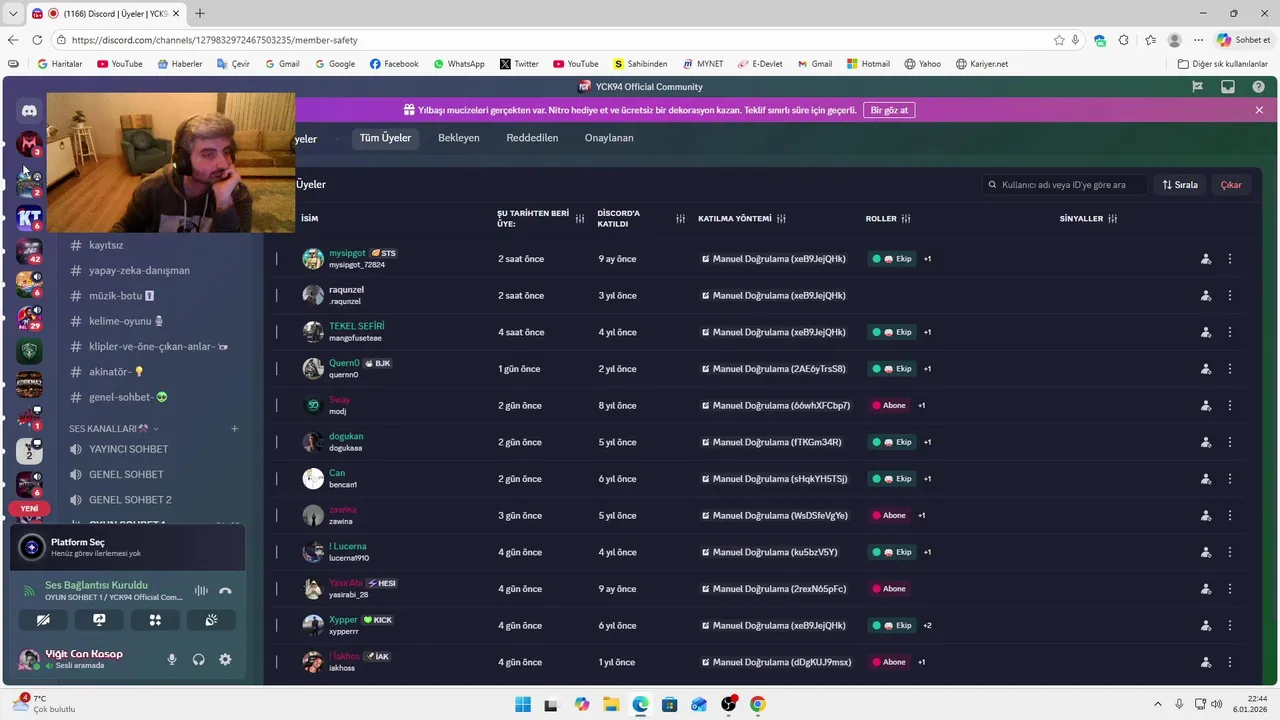Open filter for DISCORD'A KATILDI column
The width and height of the screenshot is (1280, 720).
680,218
